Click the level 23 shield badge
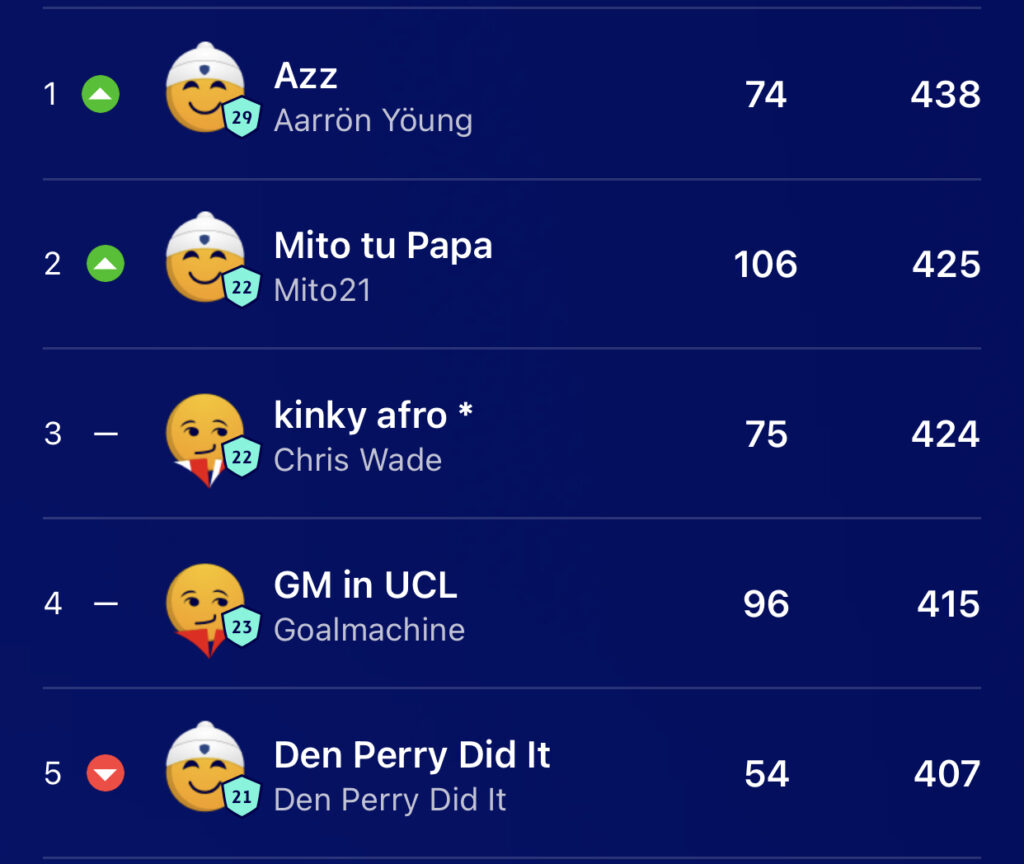The height and width of the screenshot is (864, 1024). 242,627
